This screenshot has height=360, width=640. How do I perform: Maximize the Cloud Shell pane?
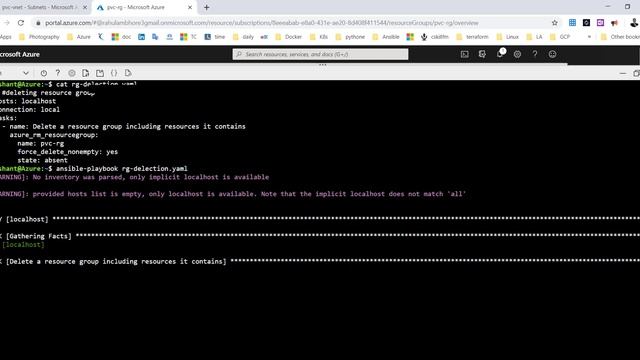636,73
